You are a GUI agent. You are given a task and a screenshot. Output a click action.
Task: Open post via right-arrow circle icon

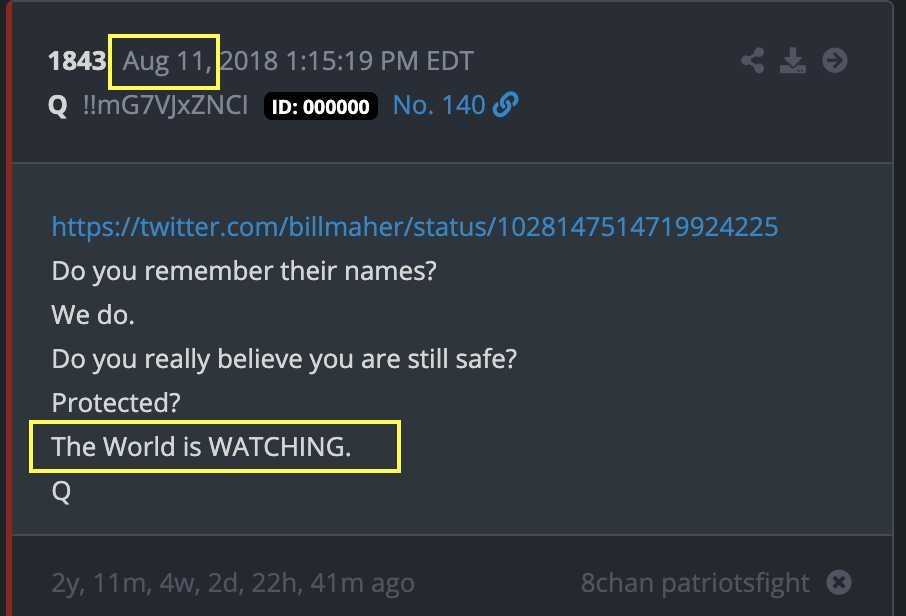835,61
